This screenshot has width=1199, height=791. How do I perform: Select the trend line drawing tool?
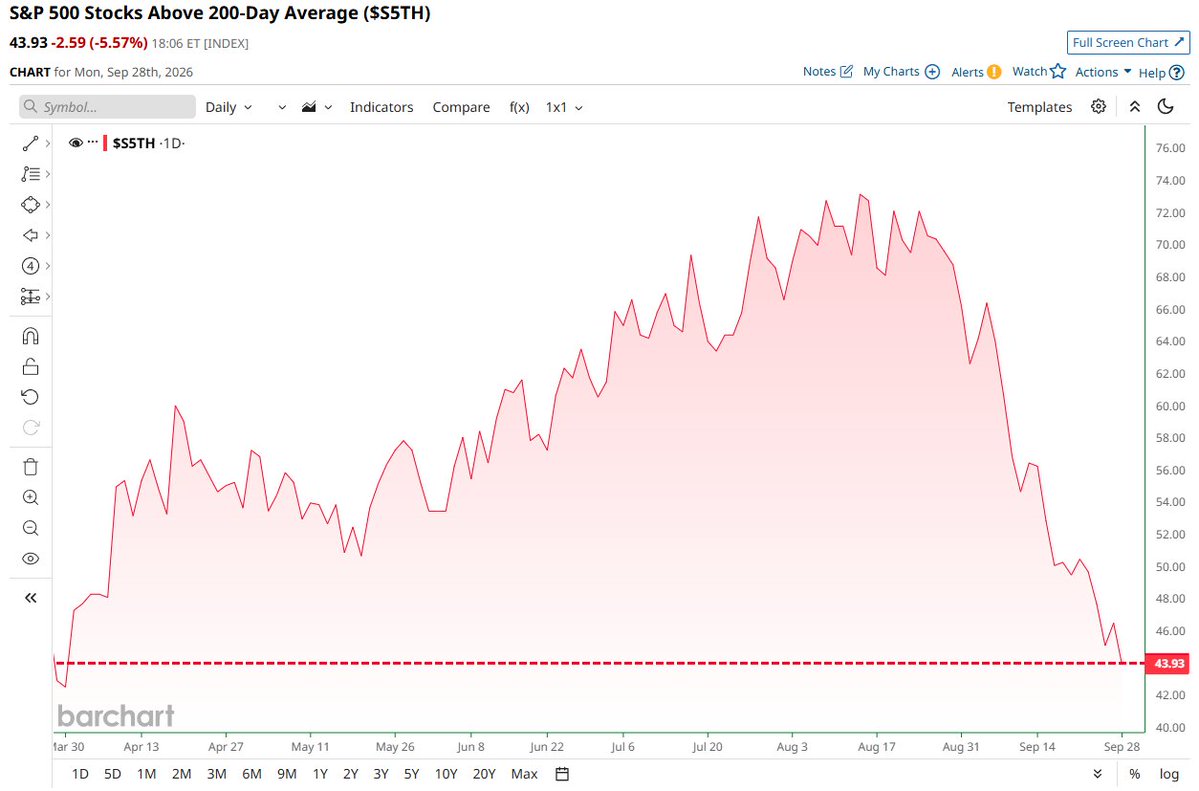coord(30,143)
